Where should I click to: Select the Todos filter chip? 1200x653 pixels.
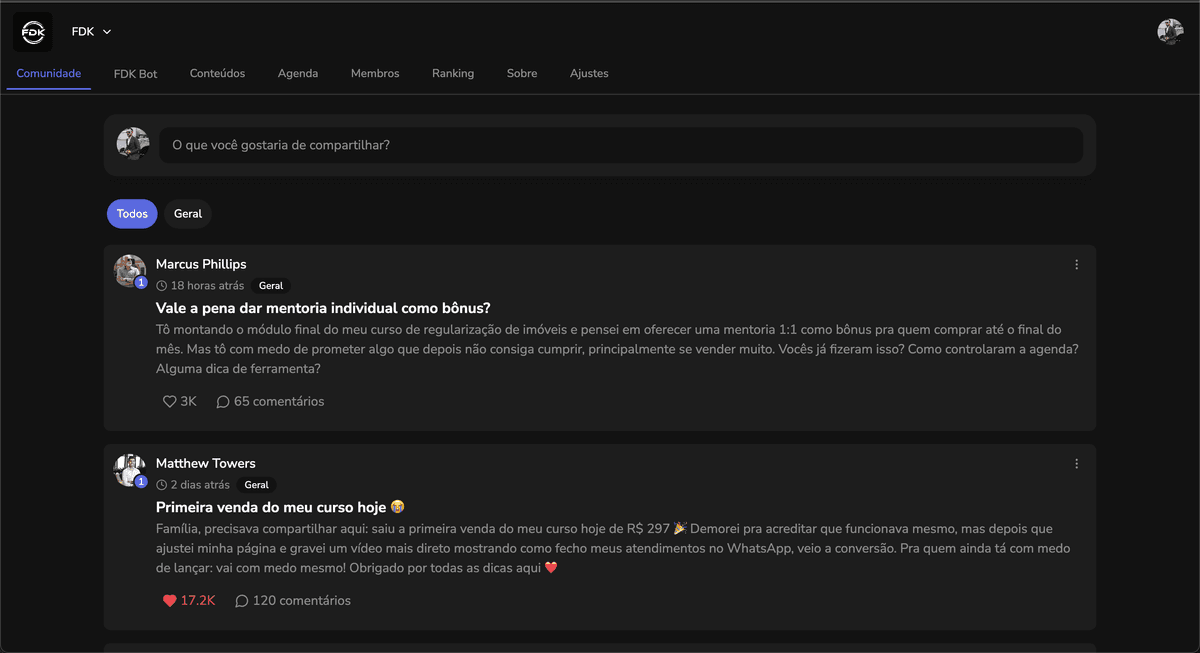tap(131, 213)
